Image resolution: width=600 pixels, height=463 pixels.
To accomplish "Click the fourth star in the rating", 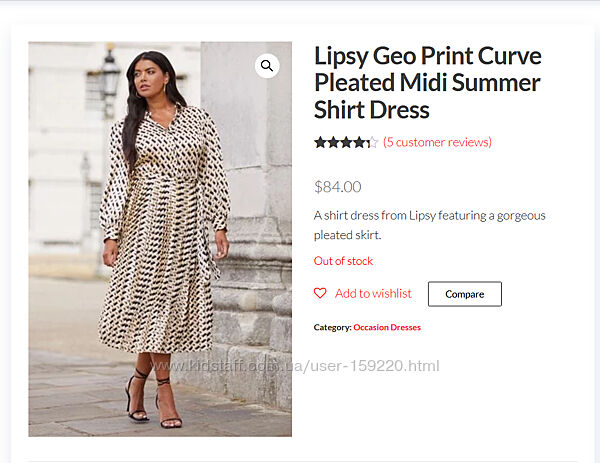I will tap(359, 142).
